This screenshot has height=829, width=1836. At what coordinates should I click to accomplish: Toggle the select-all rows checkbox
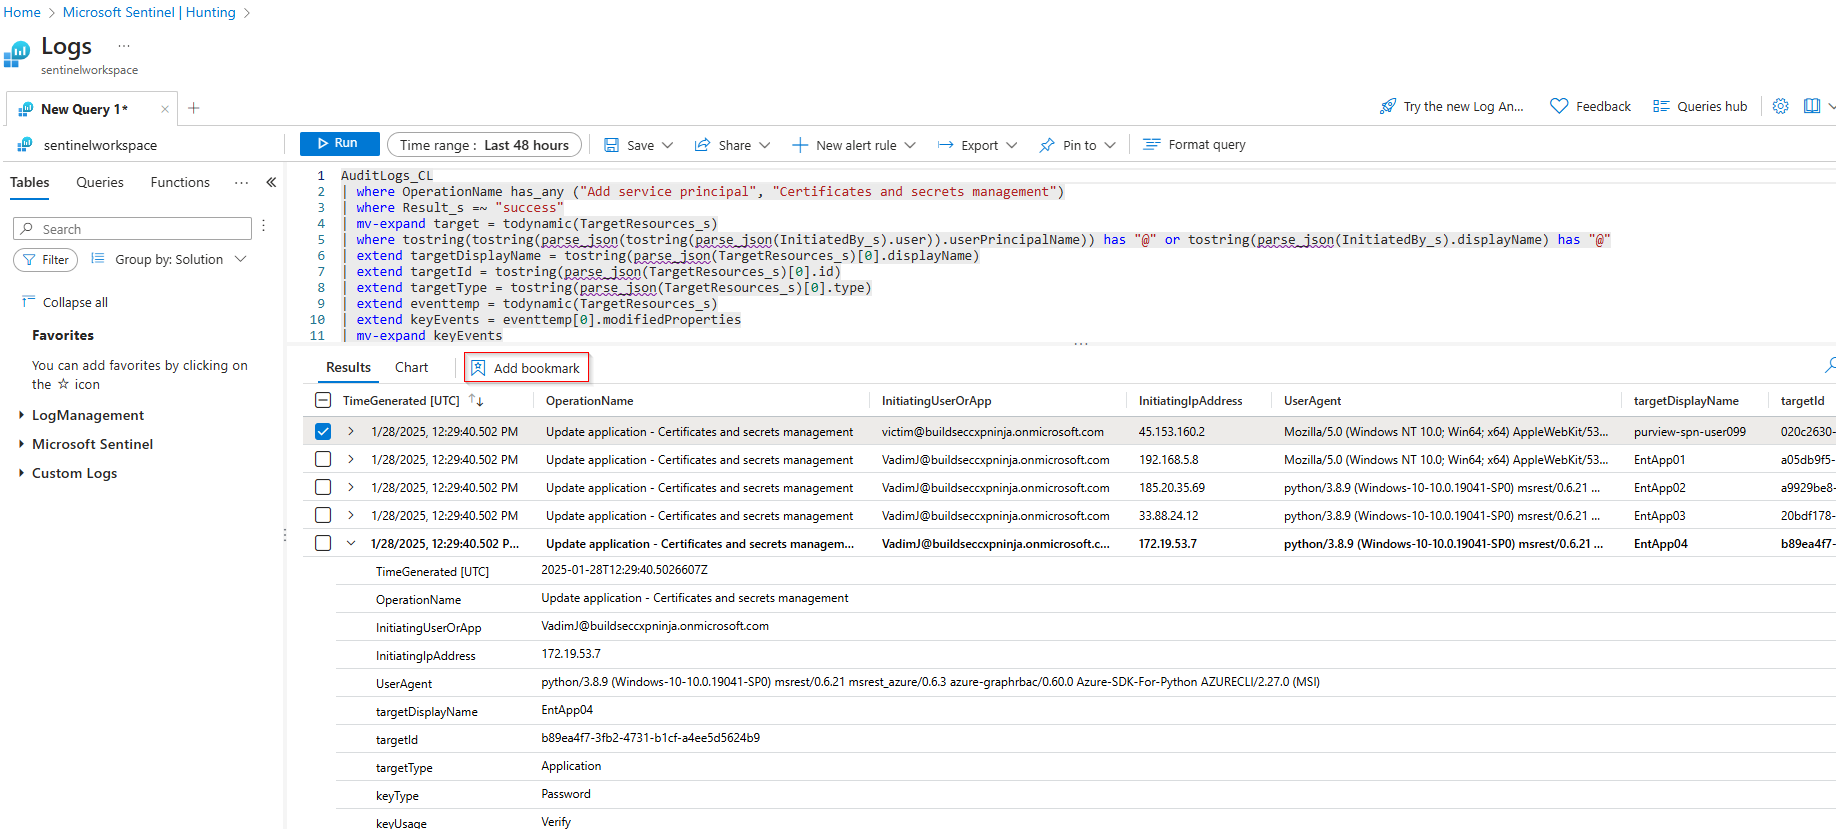[x=323, y=400]
